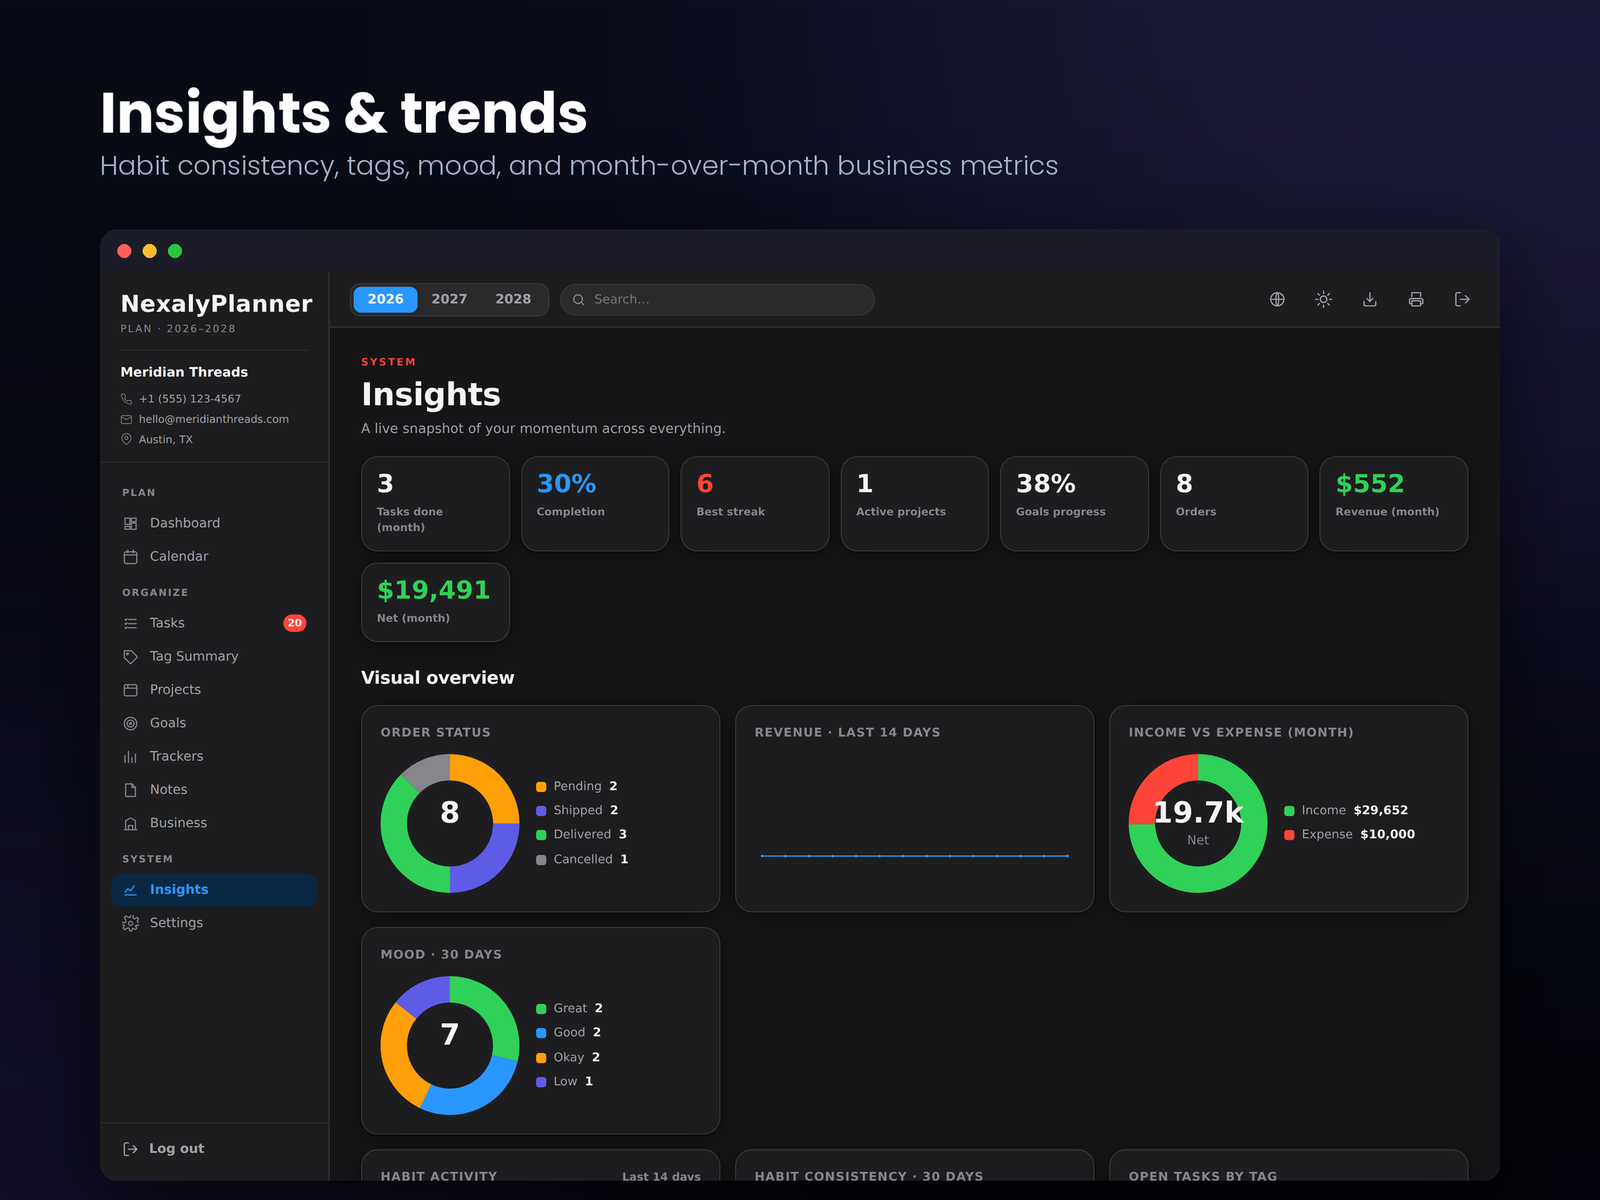Click the Great mood legend entry
Viewport: 1600px width, 1200px height.
(569, 1008)
